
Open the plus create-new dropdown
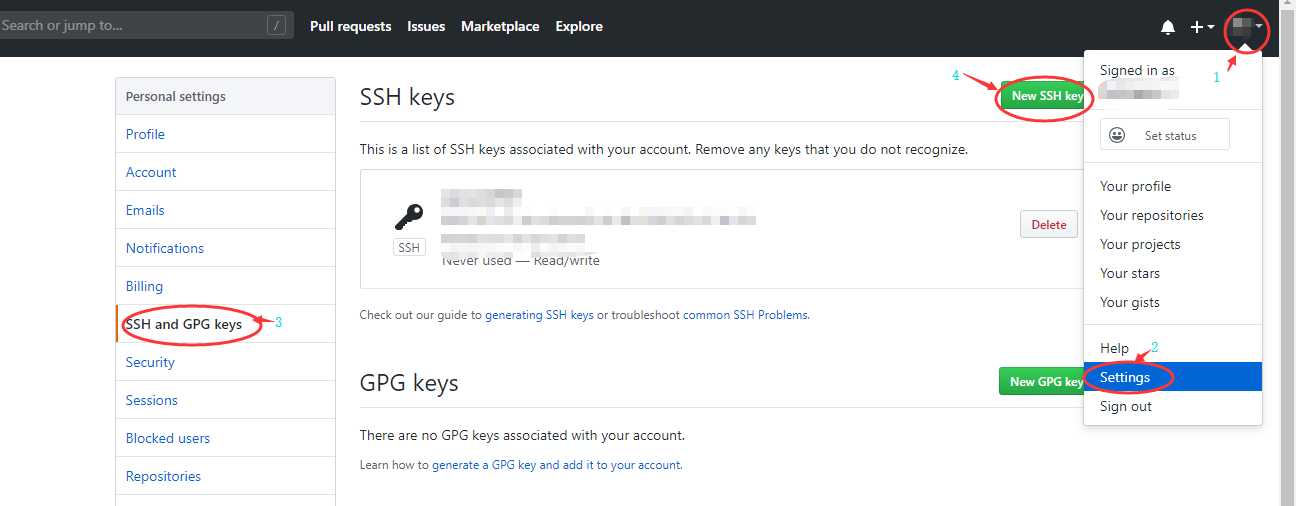pyautogui.click(x=1202, y=27)
